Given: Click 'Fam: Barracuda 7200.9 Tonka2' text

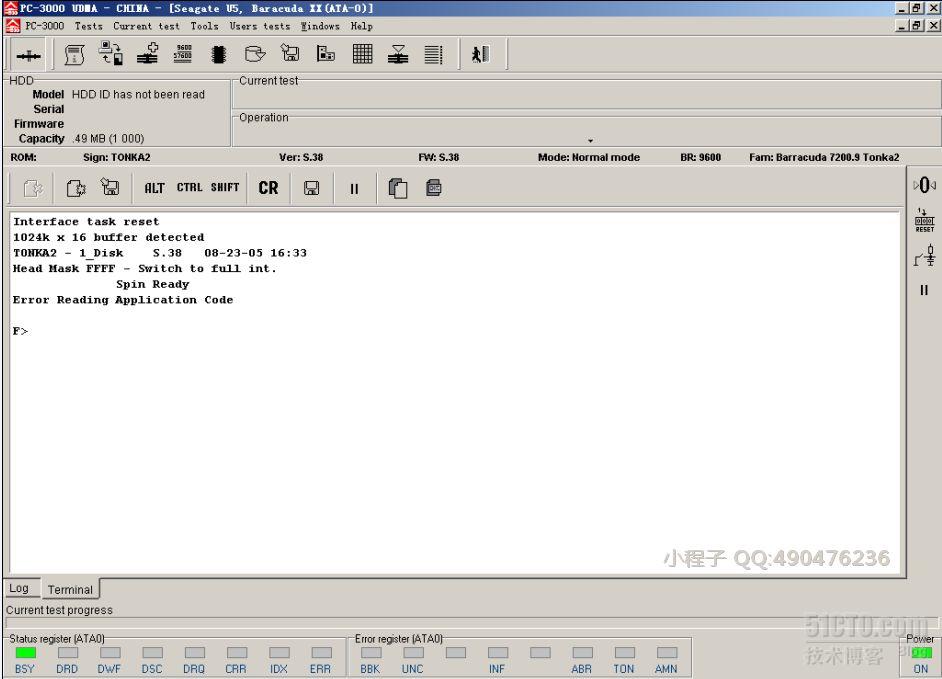Looking at the screenshot, I should coord(824,157).
